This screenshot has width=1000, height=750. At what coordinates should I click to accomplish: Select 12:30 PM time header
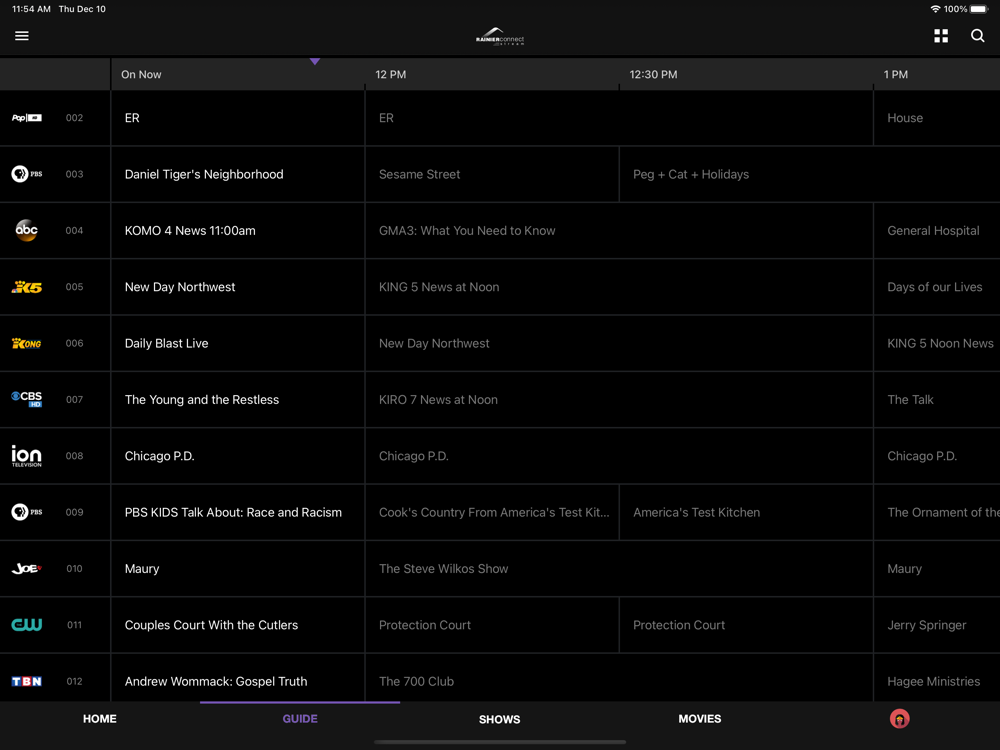coord(653,75)
